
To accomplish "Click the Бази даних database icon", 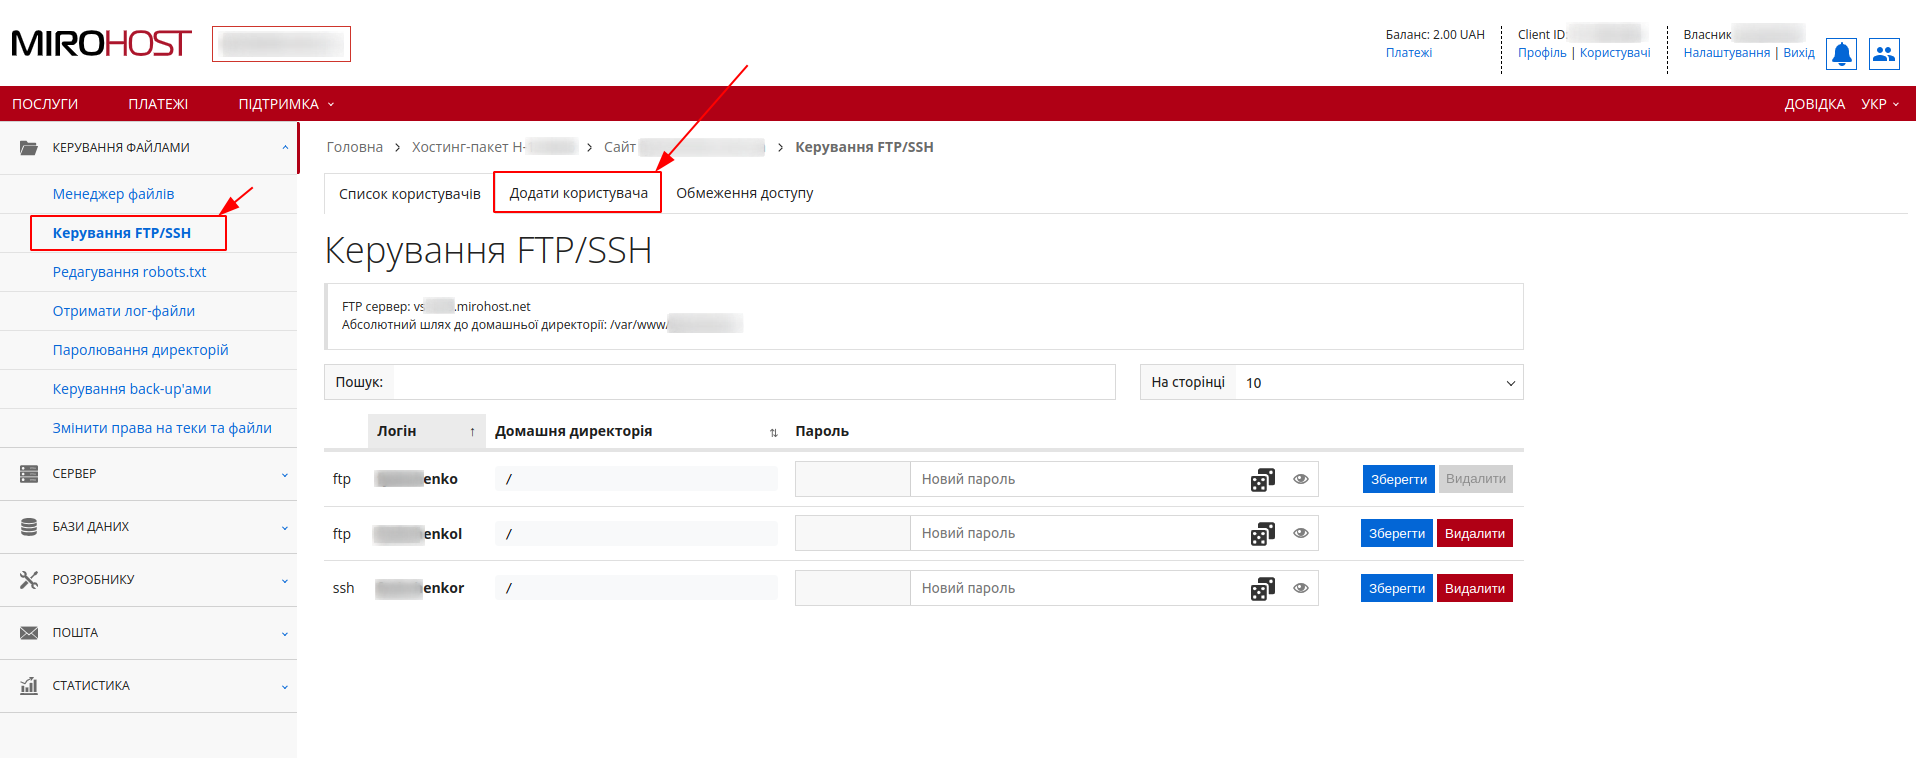I will [x=29, y=527].
